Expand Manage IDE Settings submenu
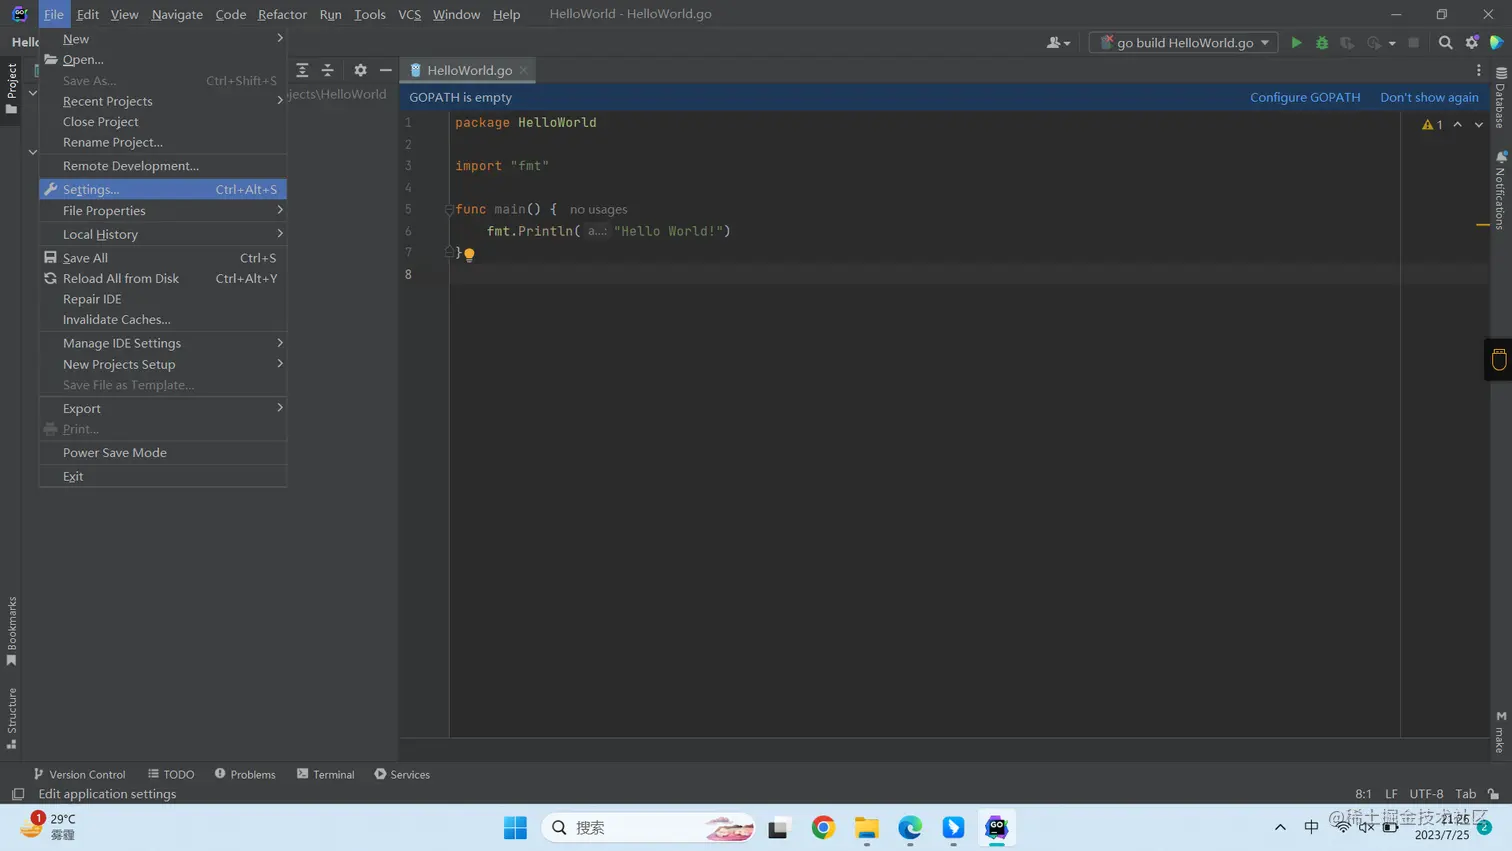The height and width of the screenshot is (851, 1512). 163,343
